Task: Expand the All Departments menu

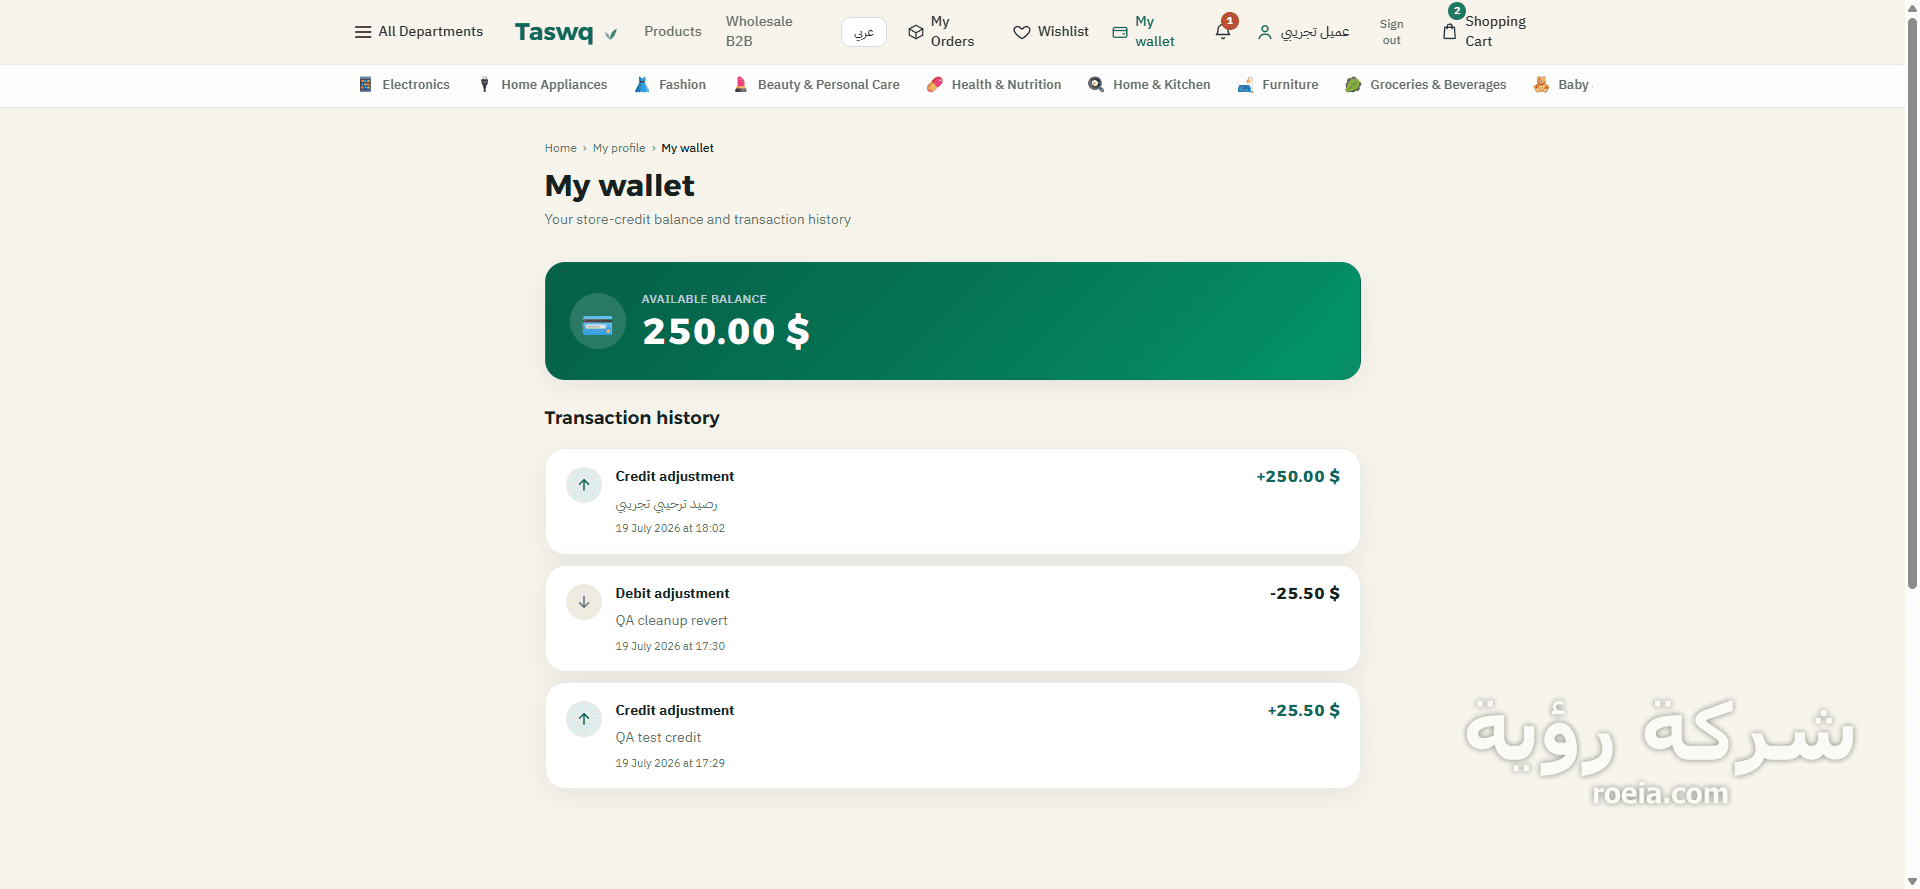Action: pyautogui.click(x=418, y=32)
